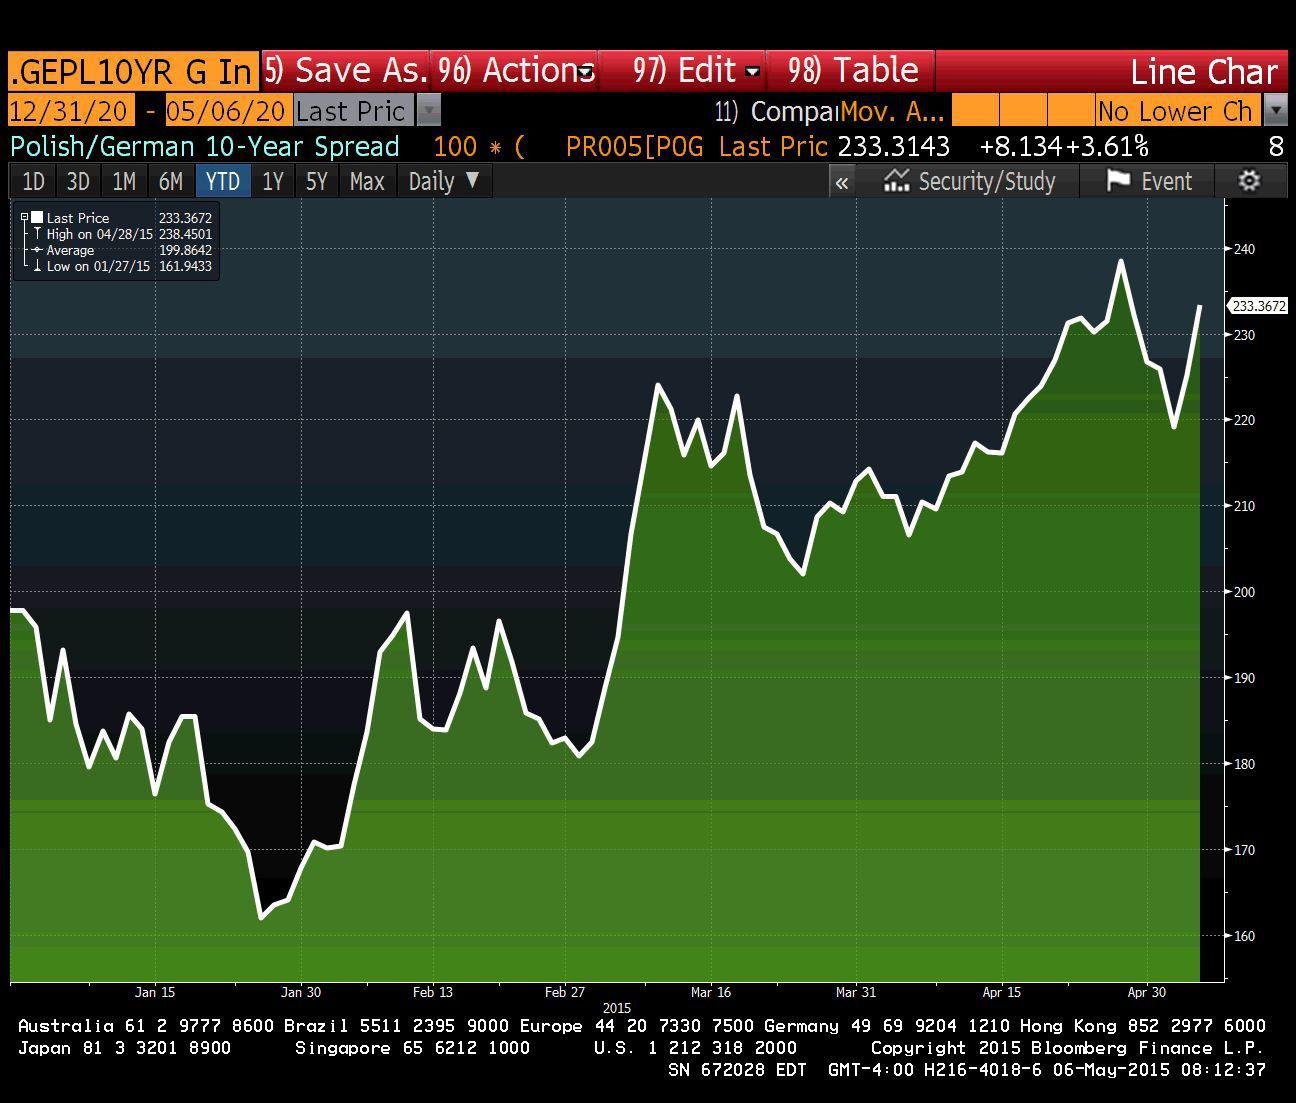Click the start date field 12/31/20
The width and height of the screenshot is (1296, 1103).
pyautogui.click(x=68, y=110)
